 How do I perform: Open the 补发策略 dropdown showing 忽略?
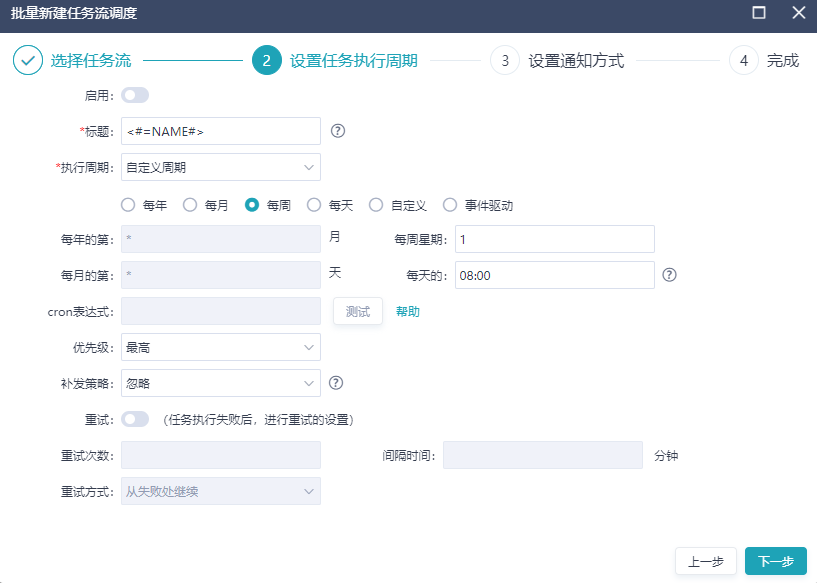(220, 383)
